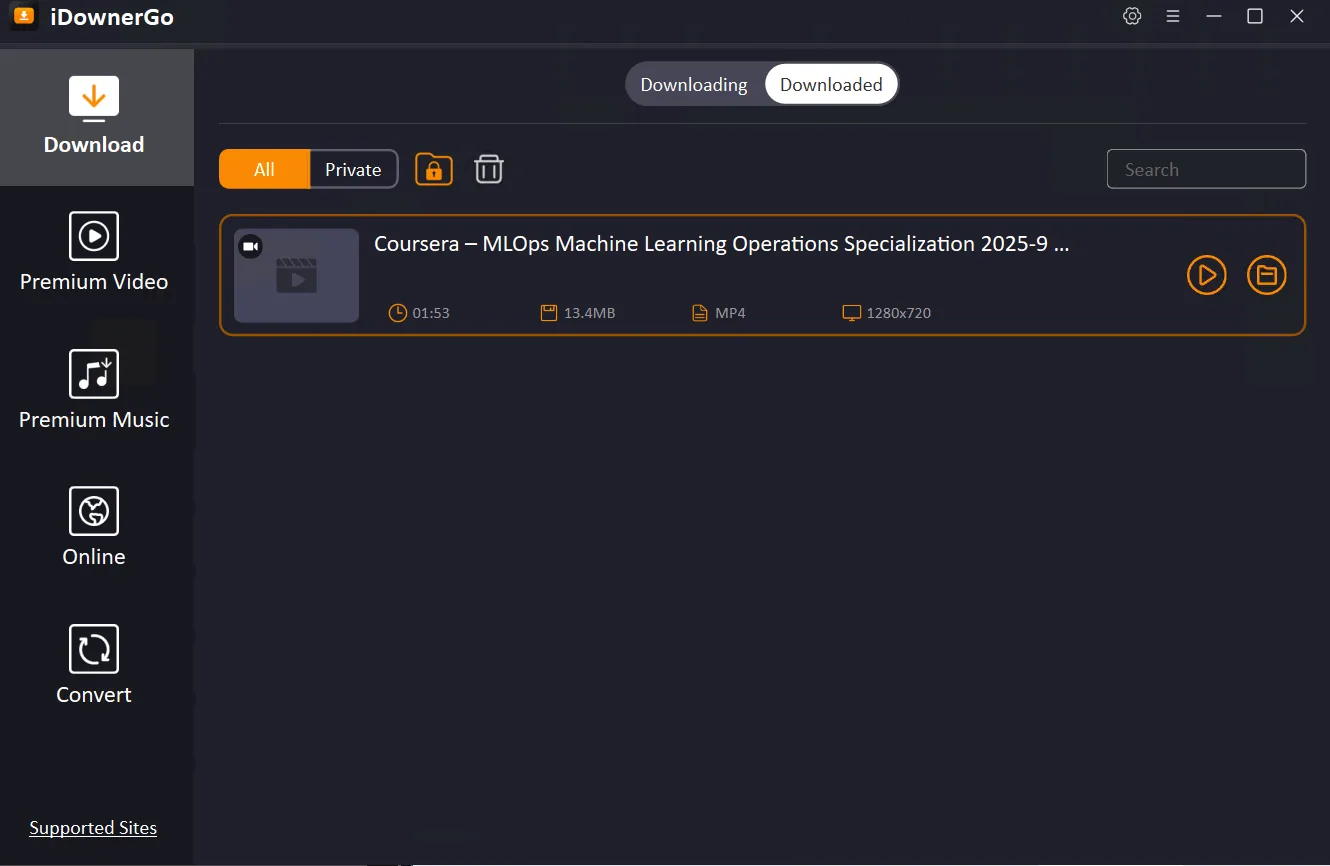
Task: Click the Search input field
Action: point(1206,169)
